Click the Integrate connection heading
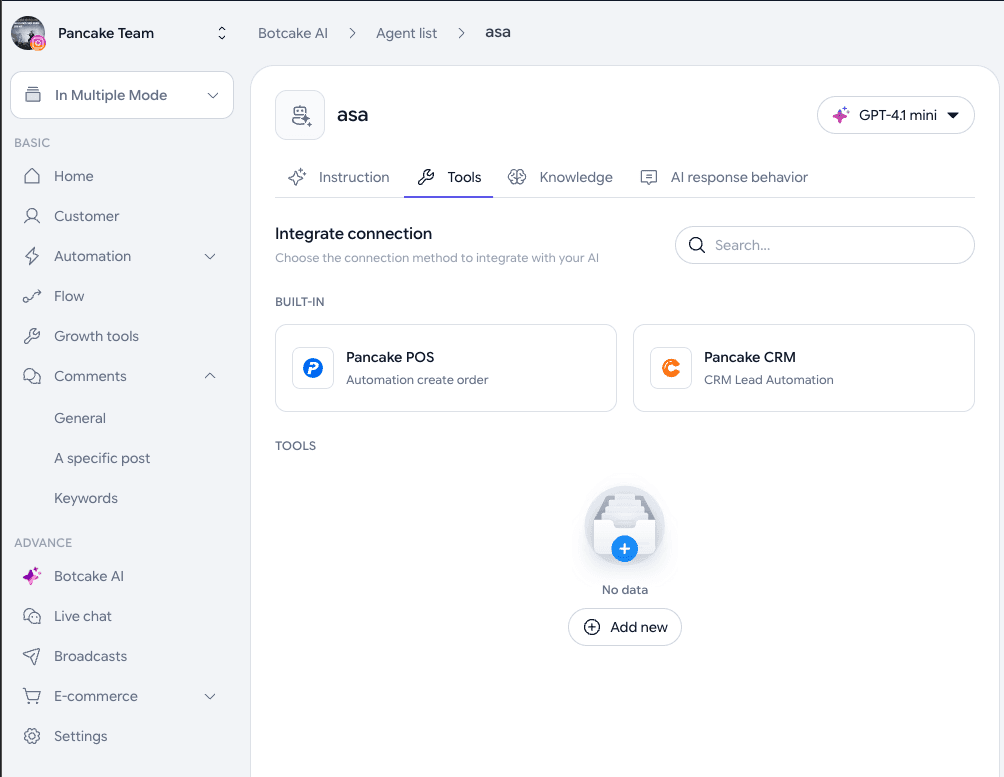Screen dimensions: 1004x777 click(353, 234)
